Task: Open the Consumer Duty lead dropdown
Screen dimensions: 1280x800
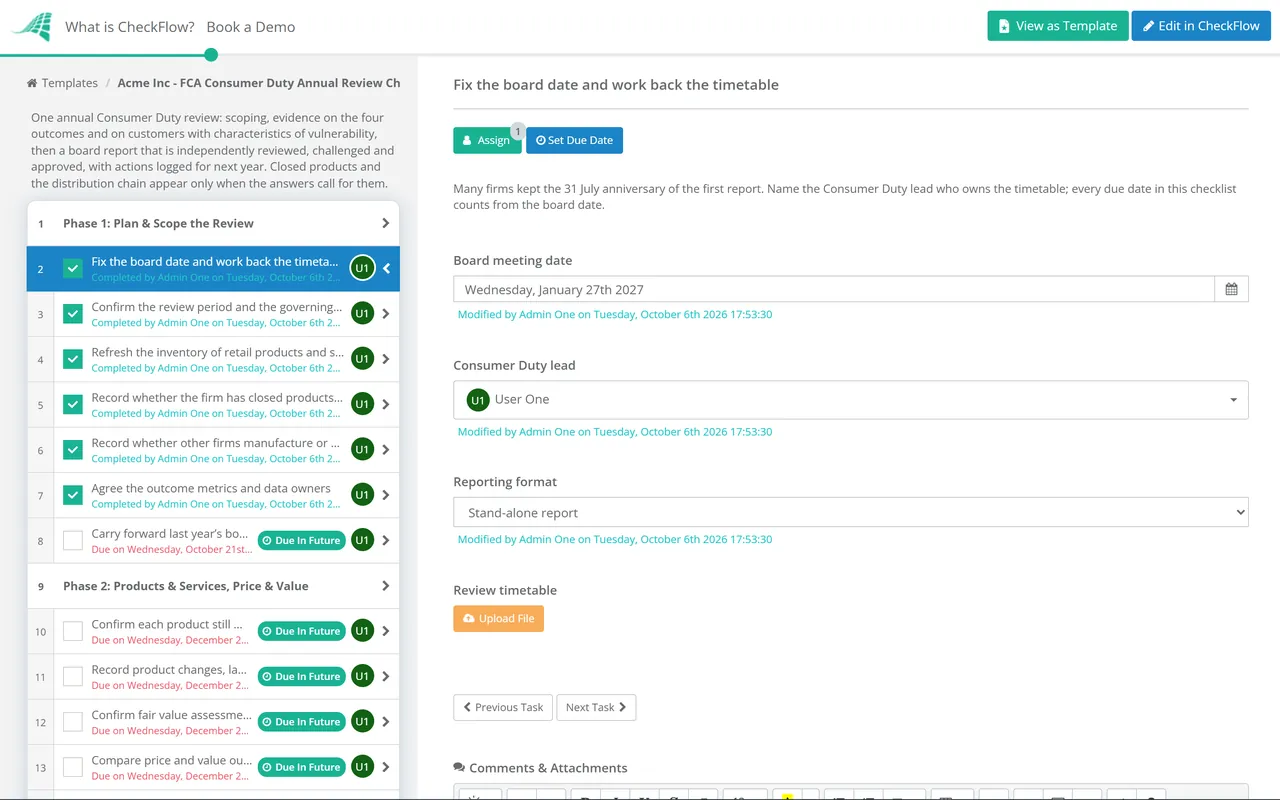Action: tap(851, 400)
